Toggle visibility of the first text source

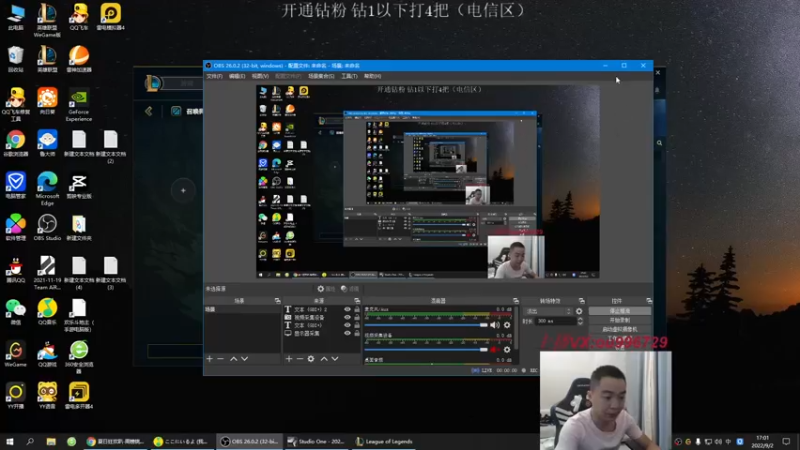(347, 309)
